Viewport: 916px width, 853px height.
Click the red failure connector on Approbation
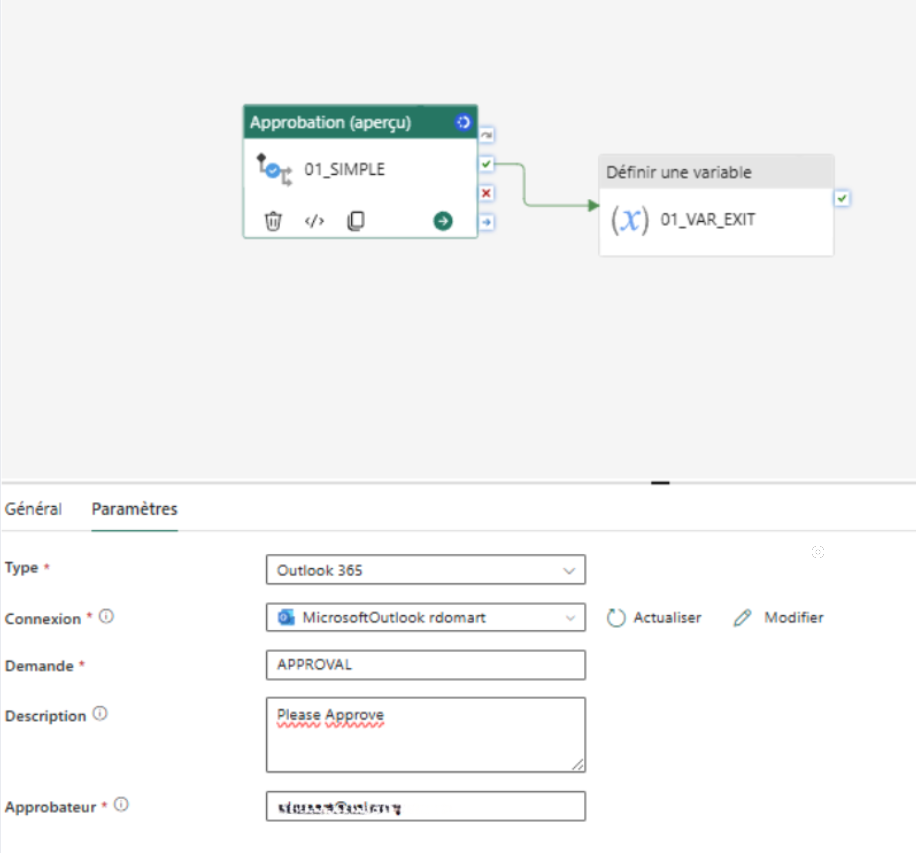pos(487,193)
